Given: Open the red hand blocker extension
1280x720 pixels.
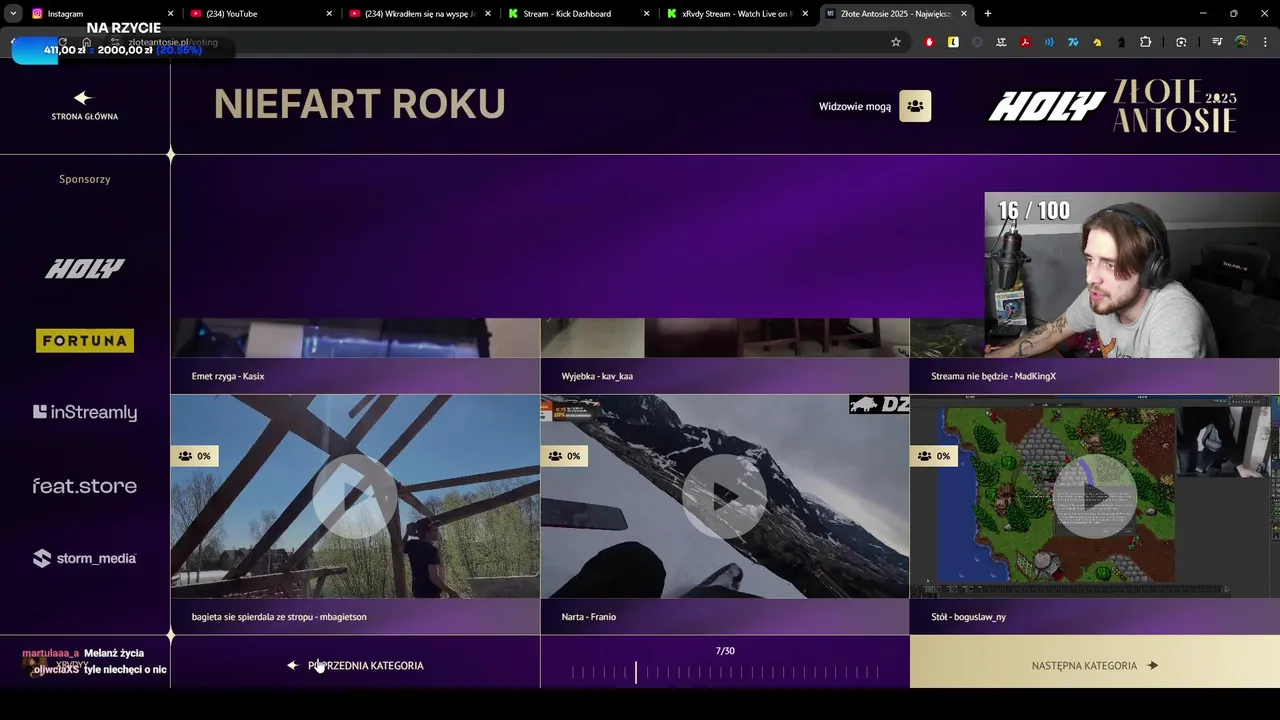Looking at the screenshot, I should click(929, 42).
